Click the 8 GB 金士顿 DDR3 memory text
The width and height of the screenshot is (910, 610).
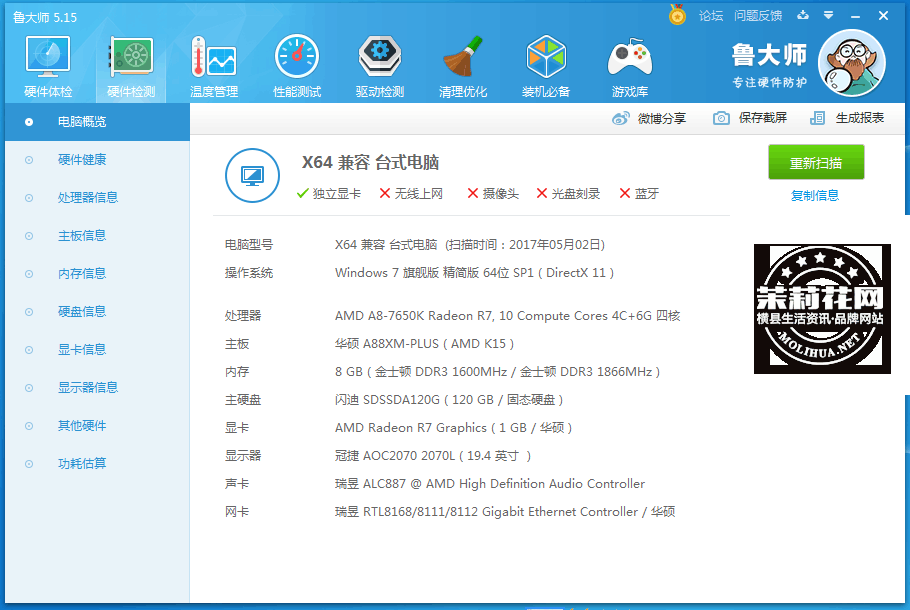tap(497, 372)
